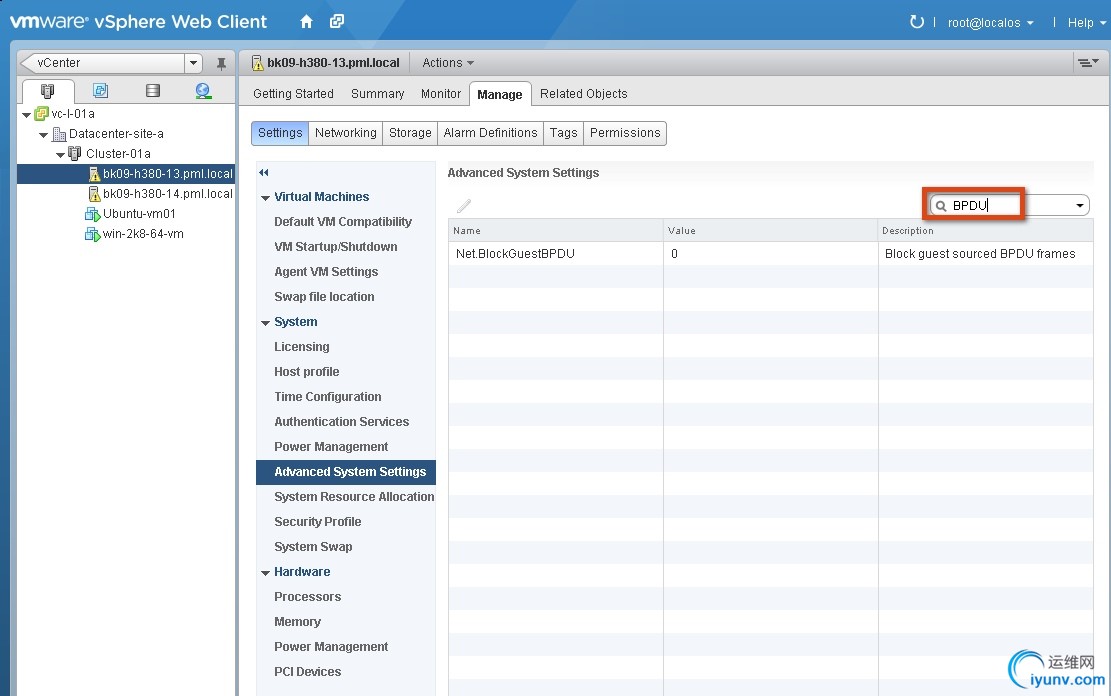Open Hosts and Clusters inventory view

(47, 91)
